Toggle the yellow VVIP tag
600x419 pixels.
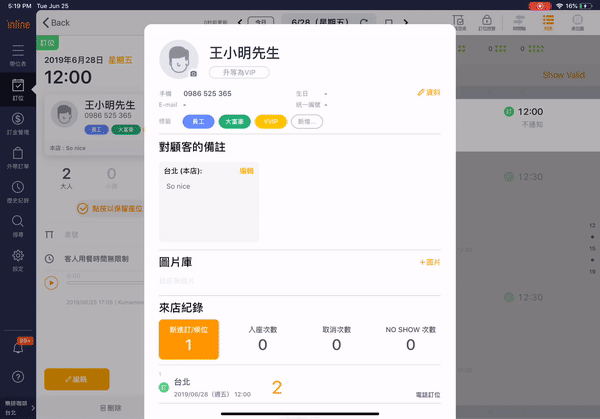[x=270, y=121]
